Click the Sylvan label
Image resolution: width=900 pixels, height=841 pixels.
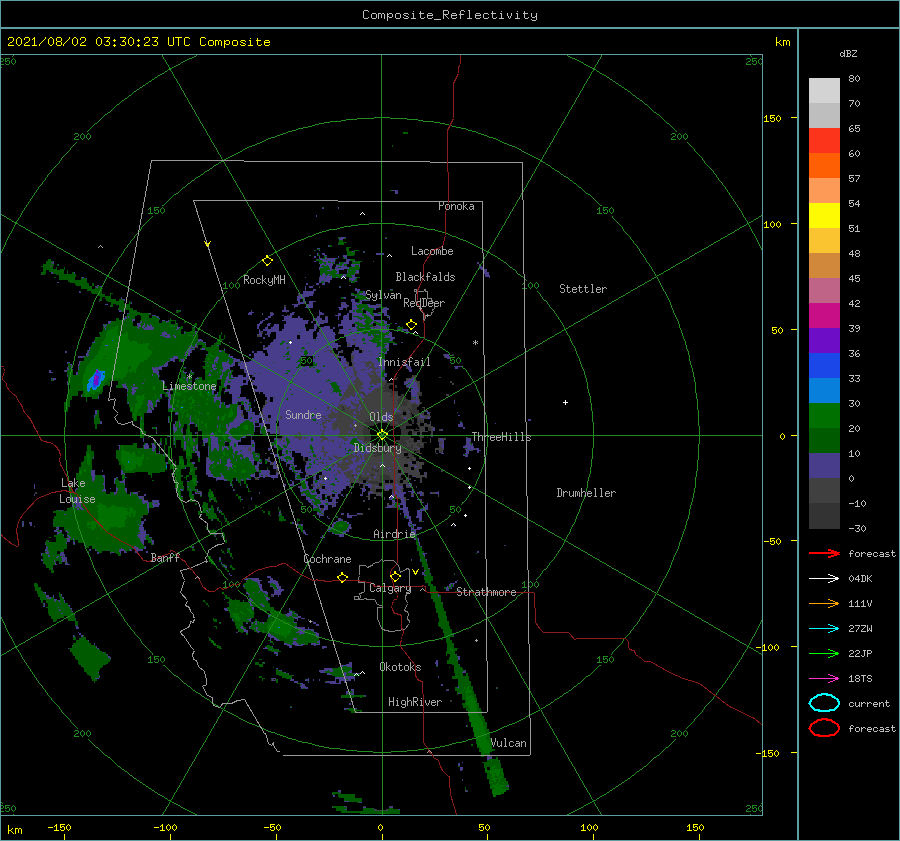383,295
